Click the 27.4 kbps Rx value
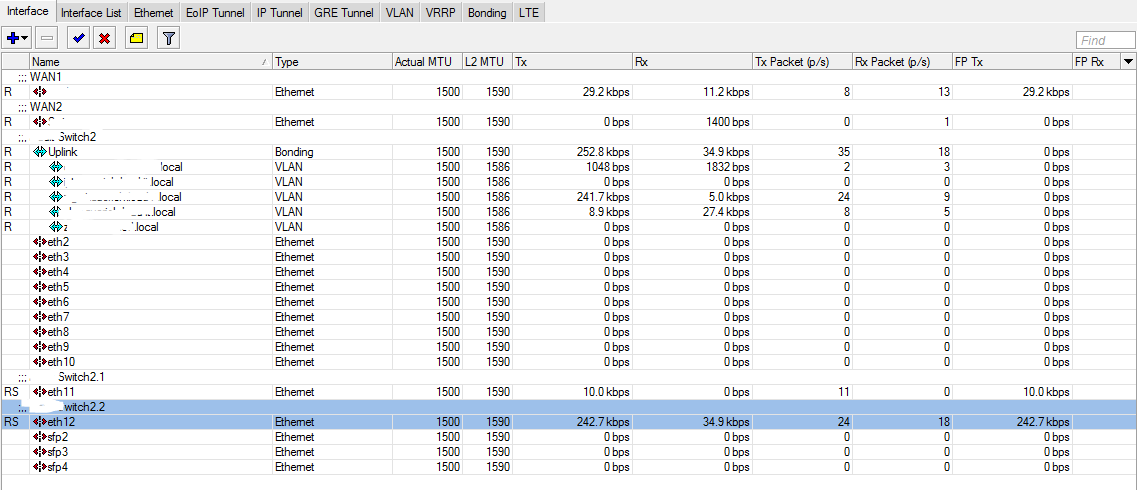The height and width of the screenshot is (490, 1137). click(724, 212)
